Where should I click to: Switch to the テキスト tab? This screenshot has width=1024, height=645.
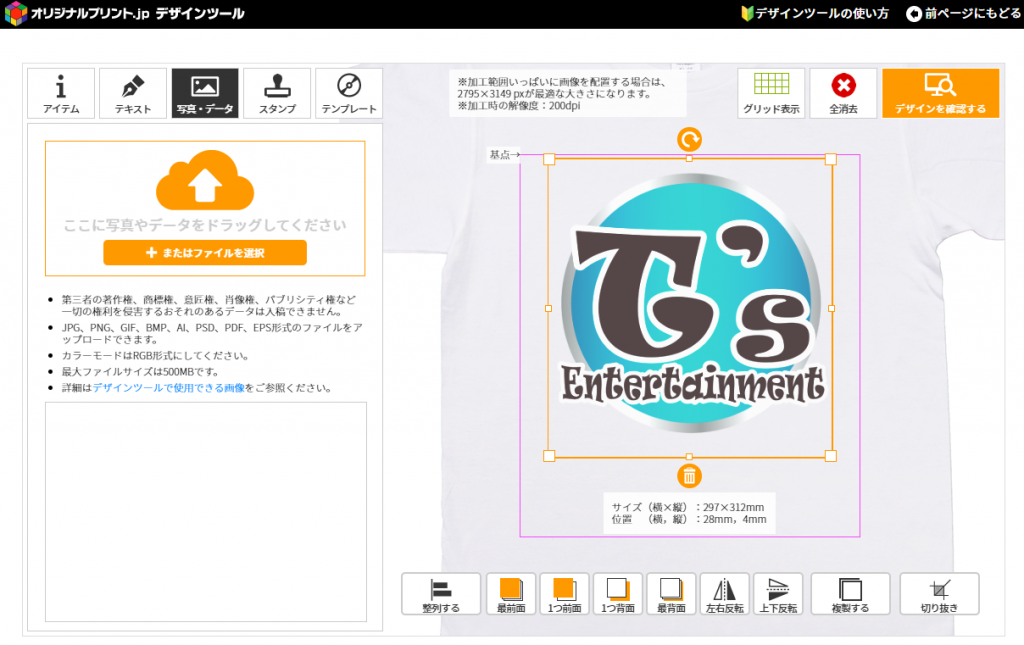coord(133,93)
